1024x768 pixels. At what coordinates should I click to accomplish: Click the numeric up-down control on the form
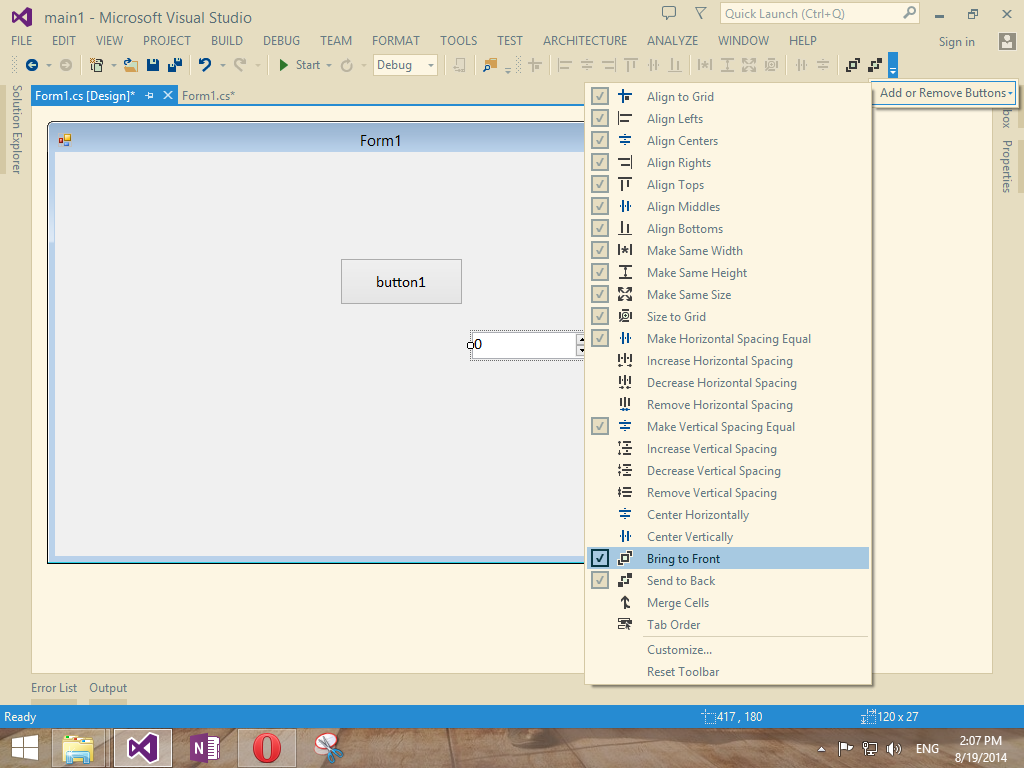click(x=528, y=345)
